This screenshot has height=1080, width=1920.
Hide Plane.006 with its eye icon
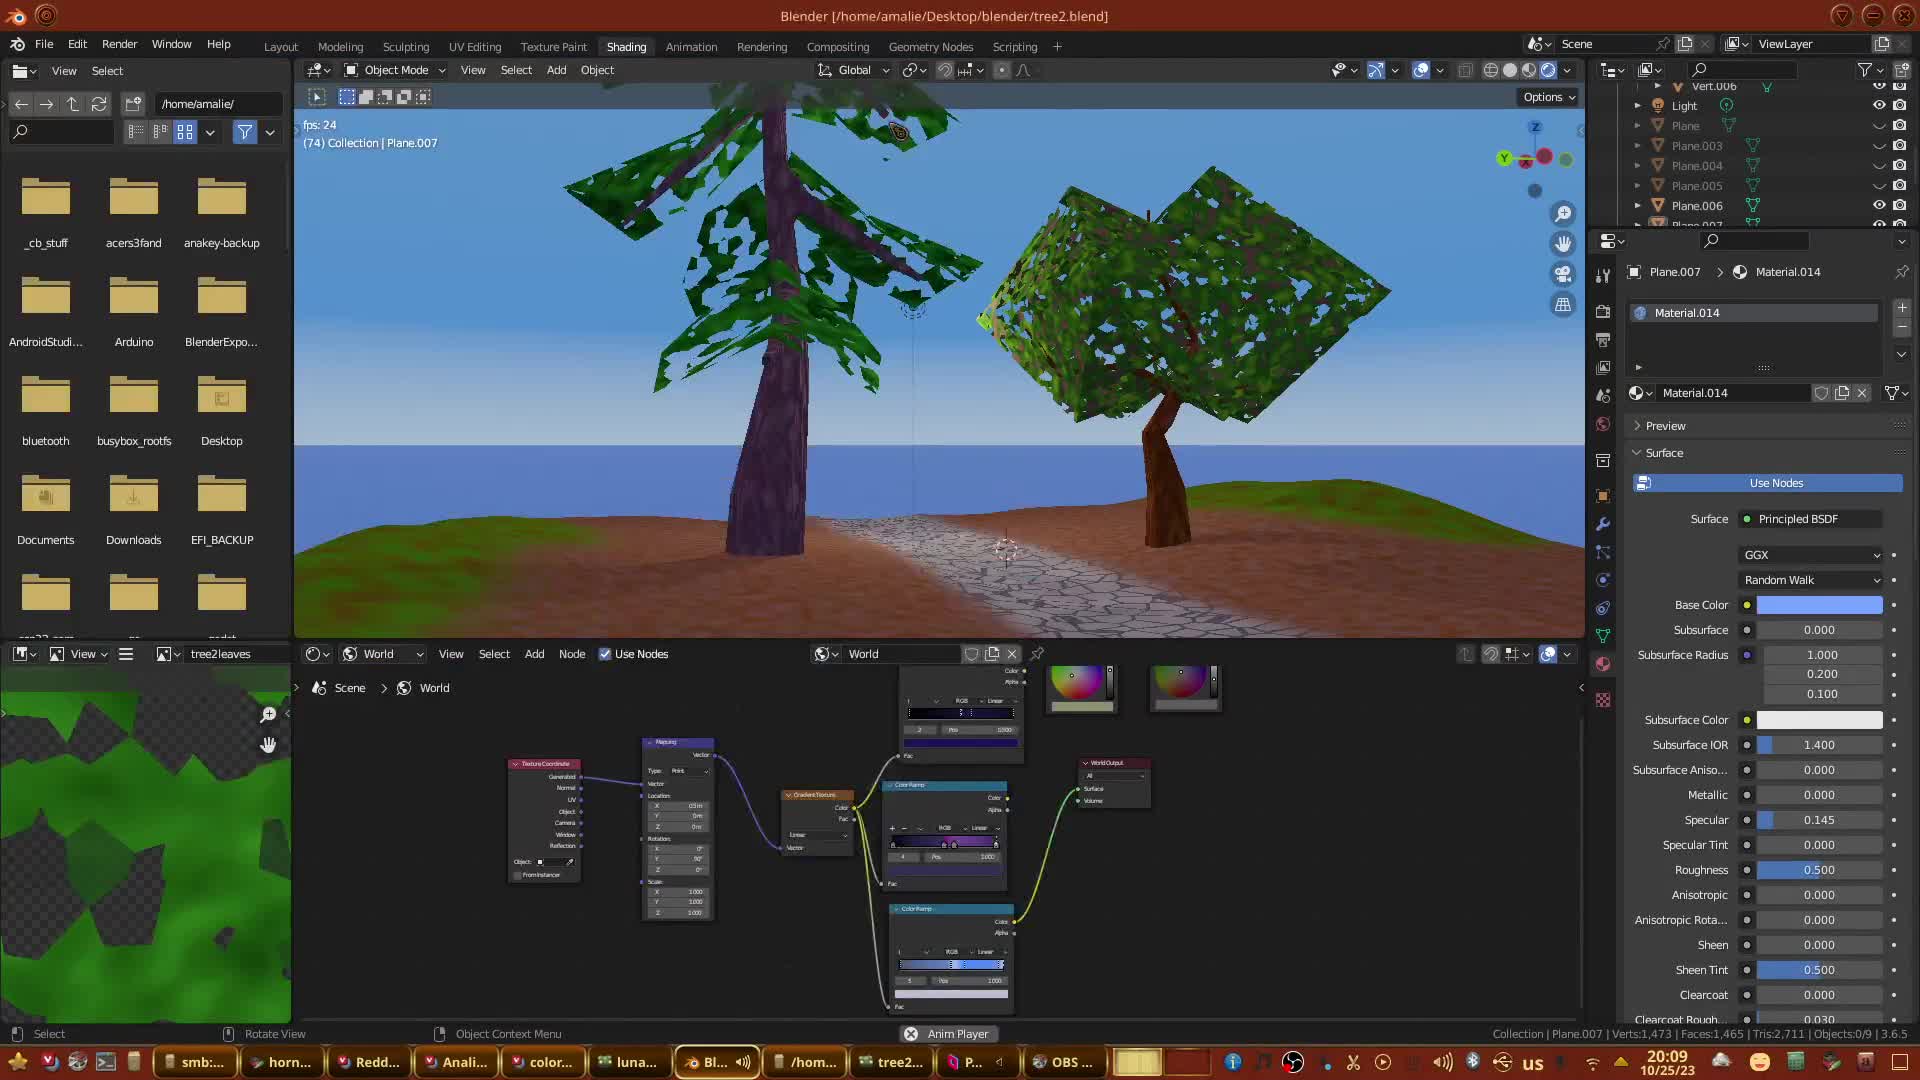click(1879, 205)
